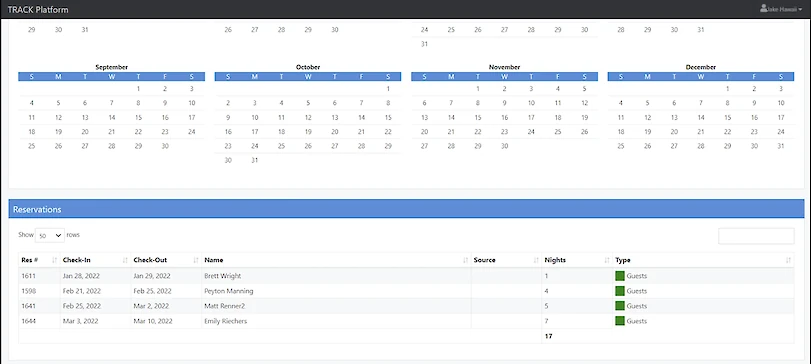The image size is (811, 364).
Task: Click the November month heading
Action: (504, 67)
